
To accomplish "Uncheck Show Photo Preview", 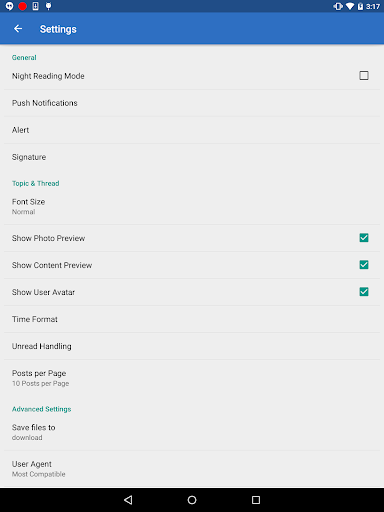I will (364, 238).
